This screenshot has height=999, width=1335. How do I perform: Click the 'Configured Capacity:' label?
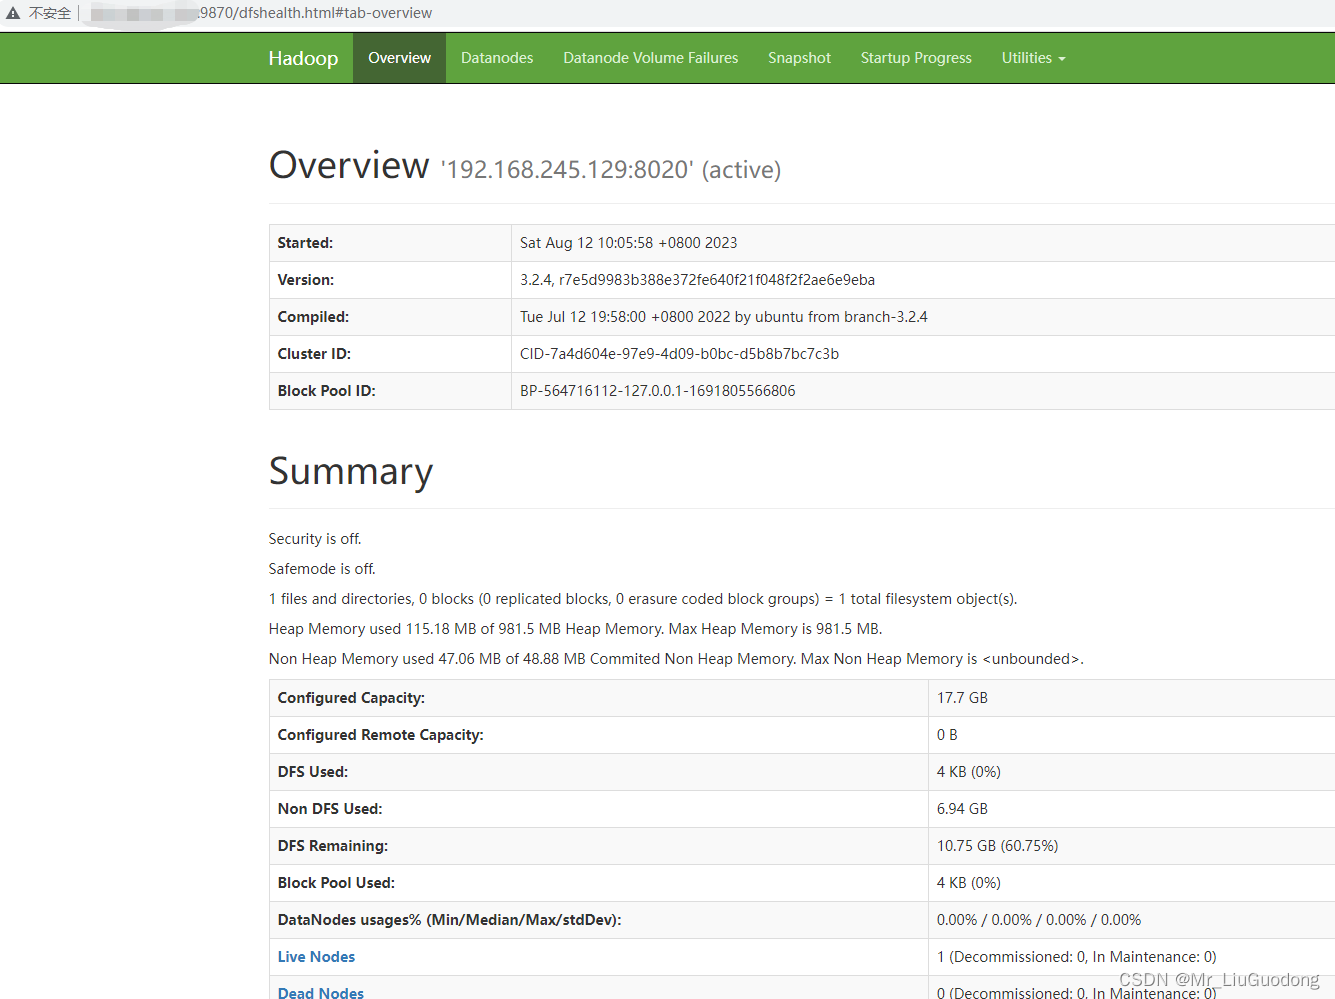351,698
